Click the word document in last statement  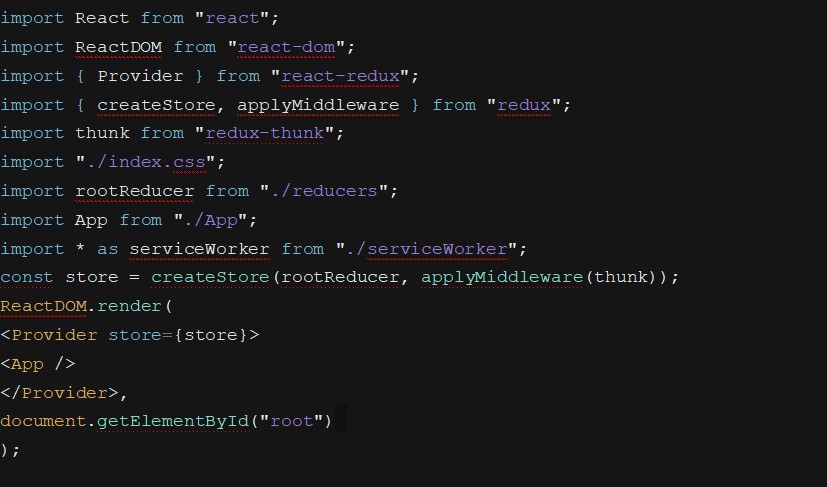[x=43, y=421]
